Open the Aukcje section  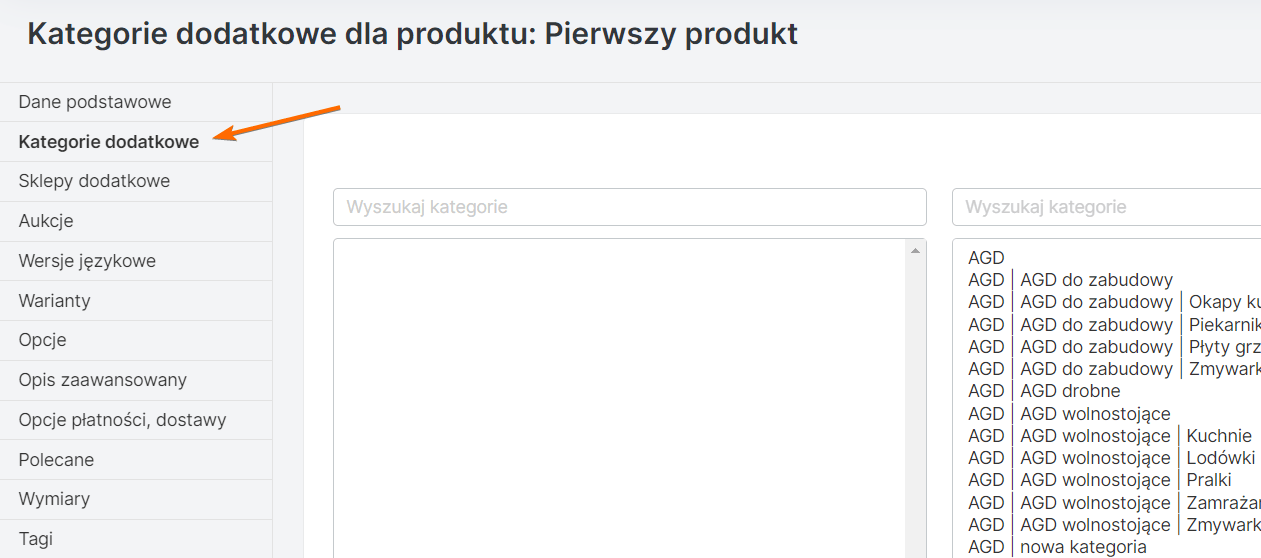point(46,221)
